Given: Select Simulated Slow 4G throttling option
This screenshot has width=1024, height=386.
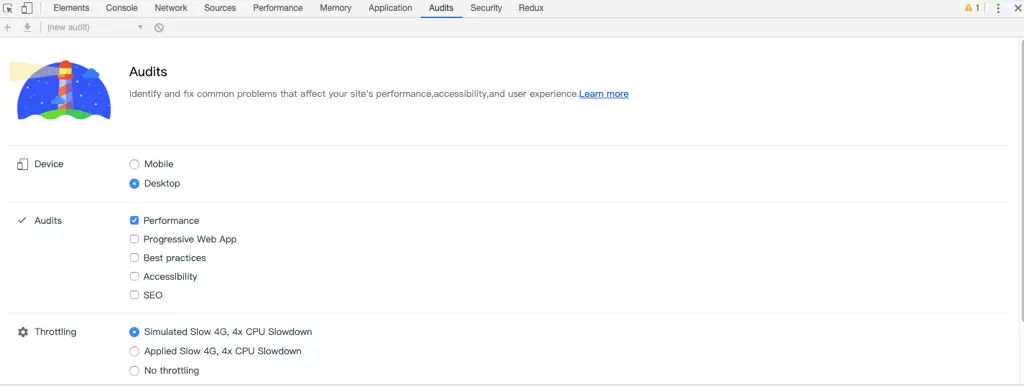Looking at the screenshot, I should tap(134, 332).
